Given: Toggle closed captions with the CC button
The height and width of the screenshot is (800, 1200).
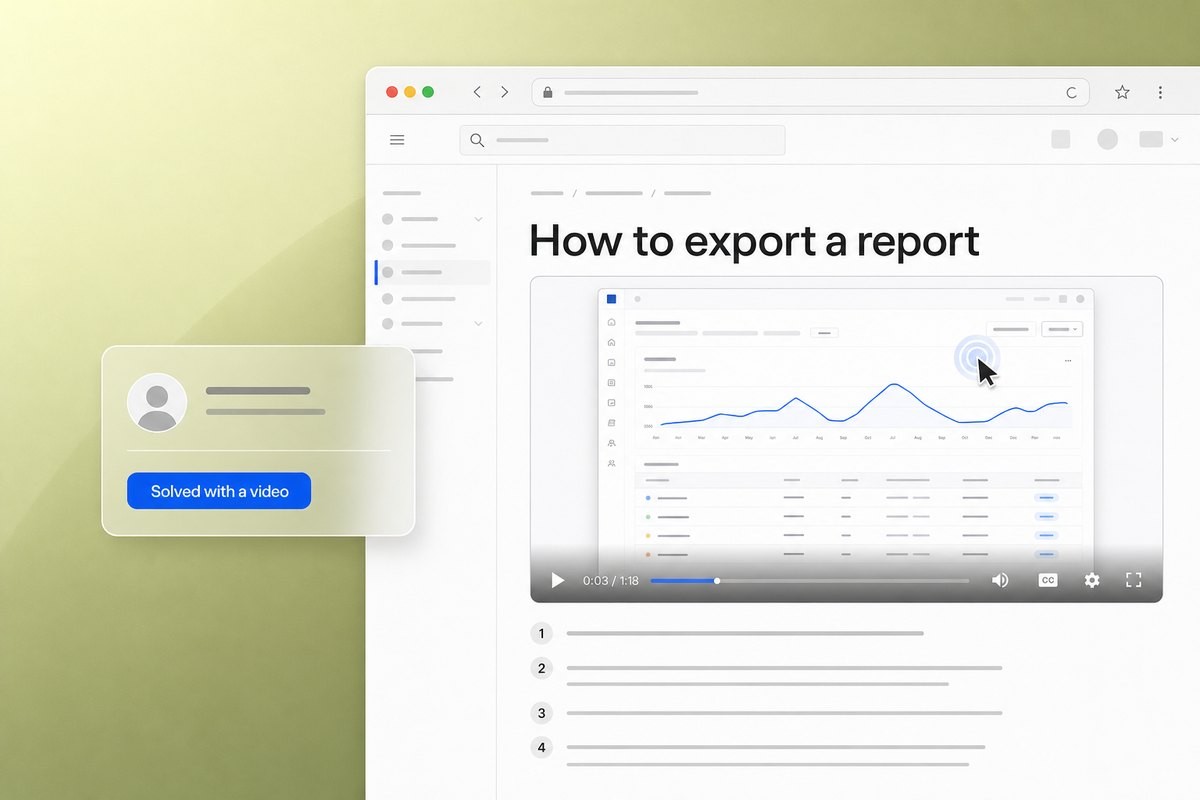Looking at the screenshot, I should click(x=1047, y=580).
